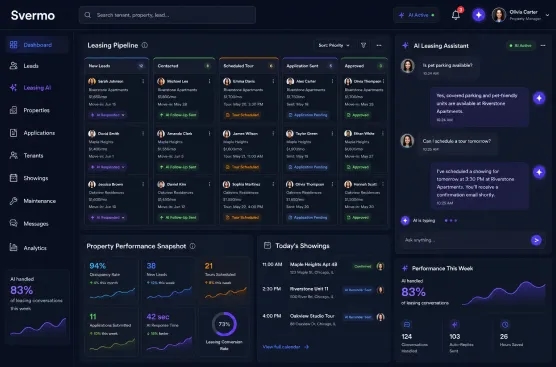Open Ethan White's lead card name

(x=364, y=134)
